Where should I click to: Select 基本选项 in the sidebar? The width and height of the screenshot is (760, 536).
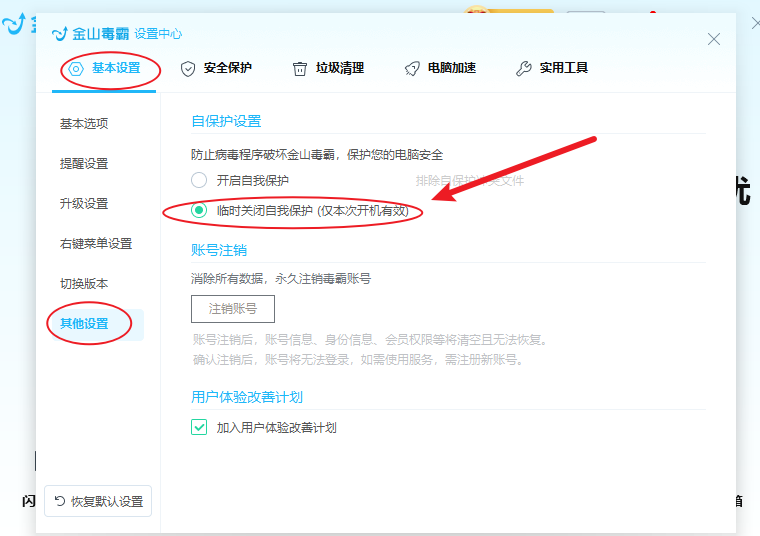click(84, 124)
